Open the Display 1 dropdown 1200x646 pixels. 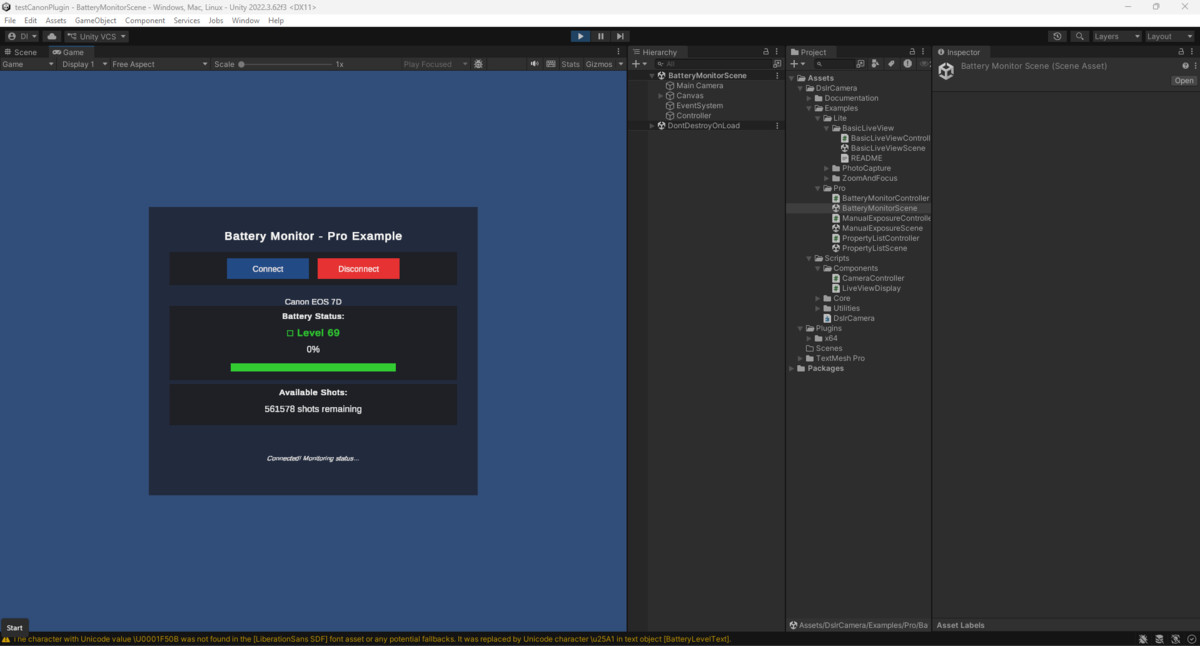pyautogui.click(x=84, y=64)
